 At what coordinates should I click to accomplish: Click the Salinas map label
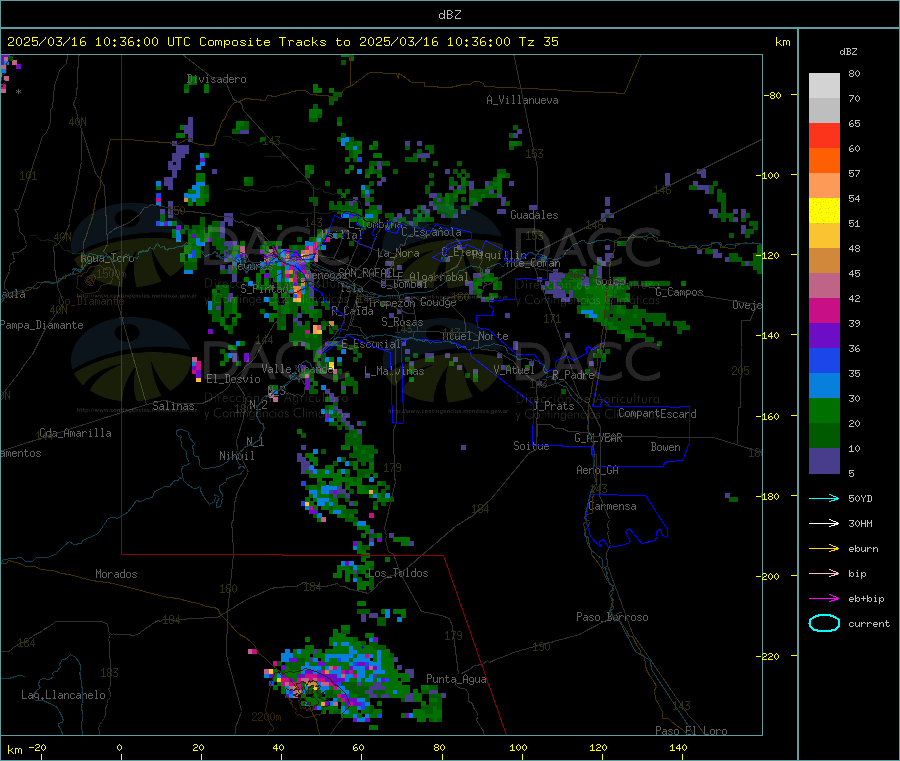click(x=173, y=406)
